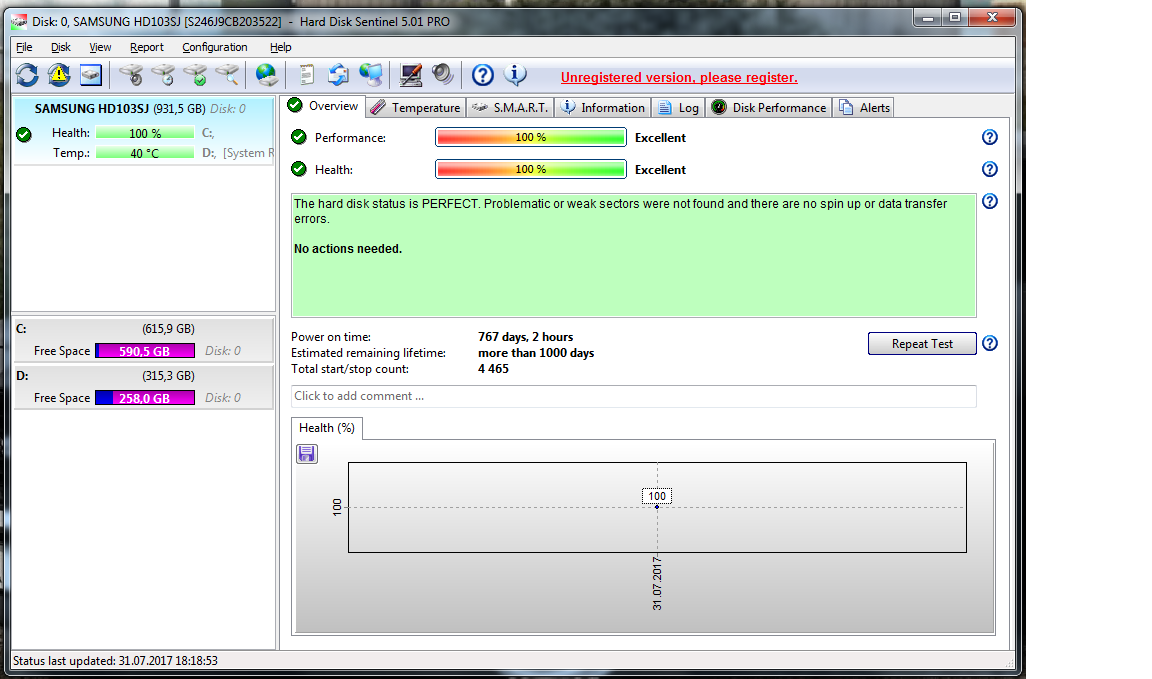1152x679 pixels.
Task: Click the 31.07.2017 graph date label
Action: coord(657,583)
